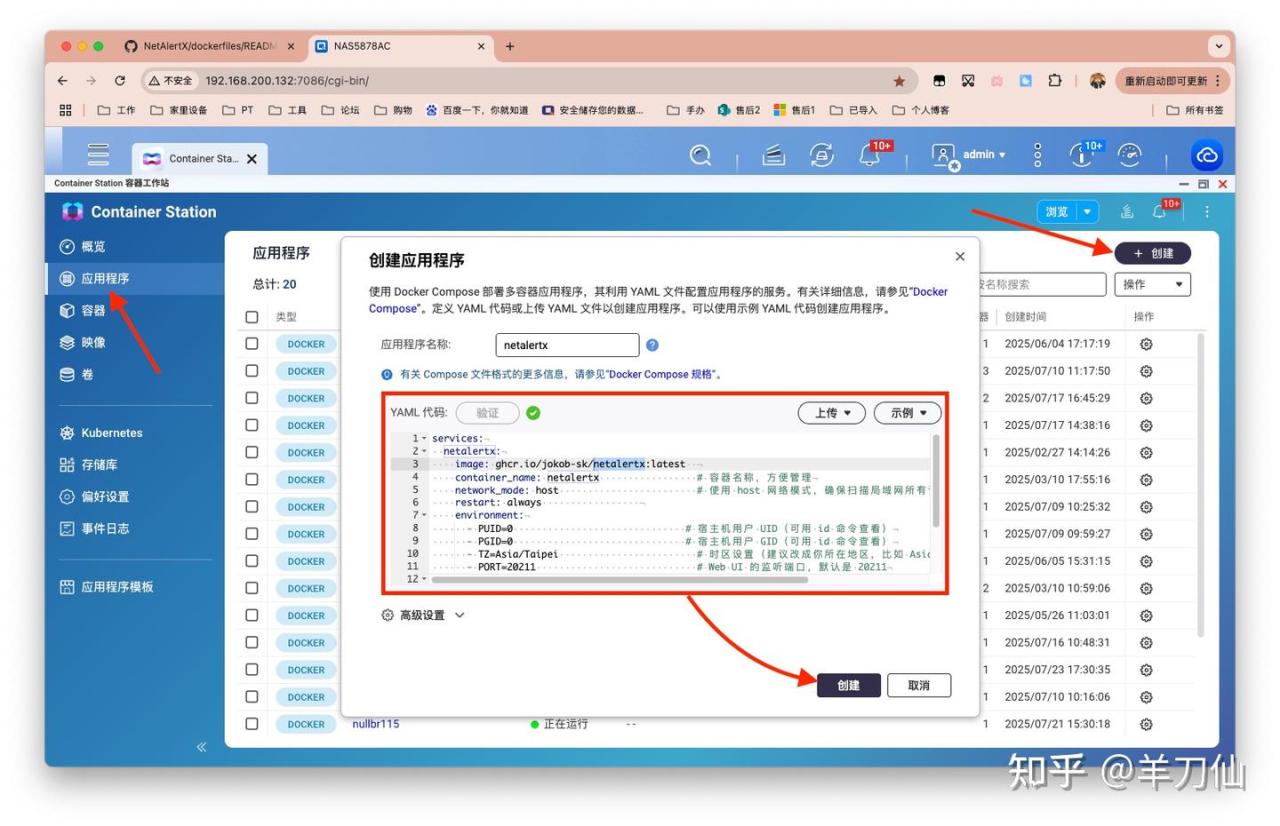Bookmark page with the star icon
Viewport: 1280px width, 826px height.
click(x=899, y=81)
